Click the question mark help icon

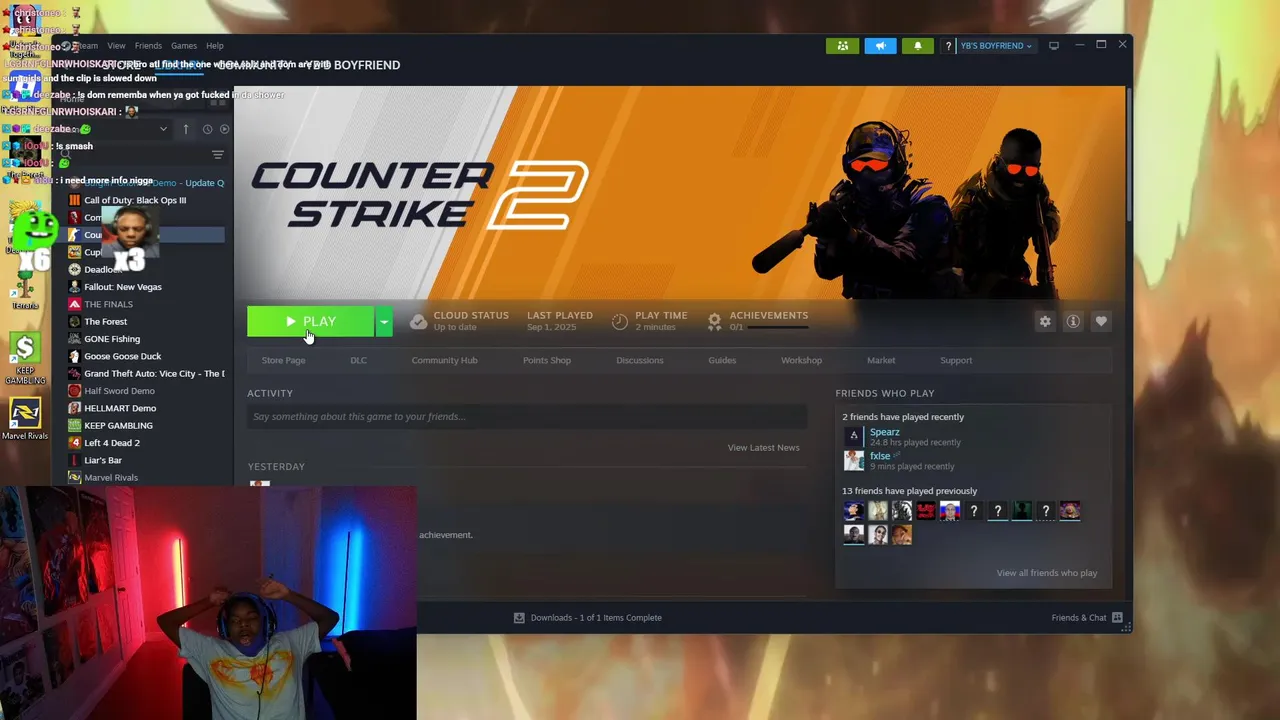point(948,46)
